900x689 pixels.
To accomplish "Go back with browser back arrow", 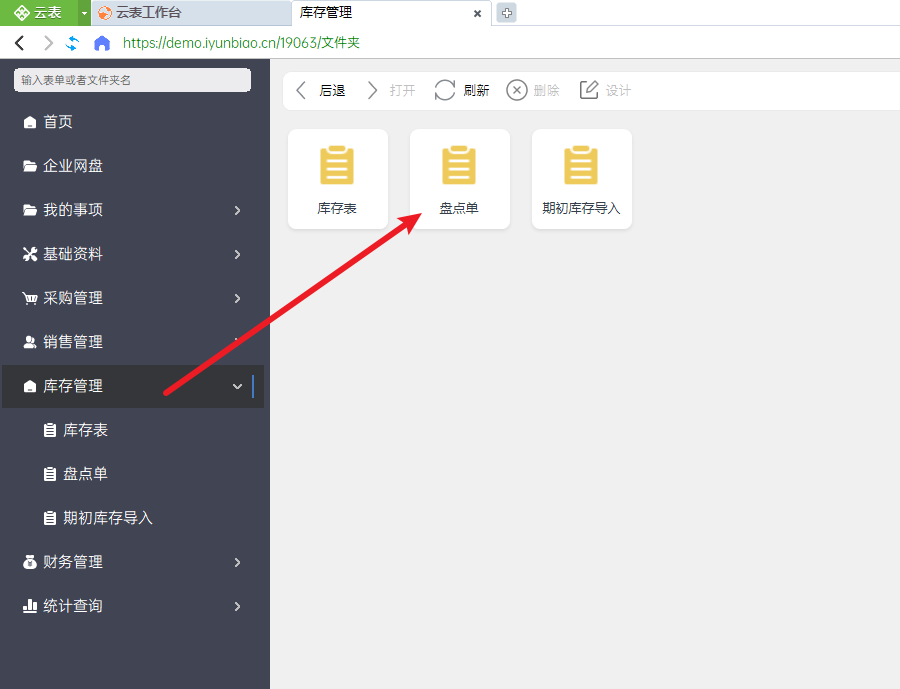I will [20, 42].
